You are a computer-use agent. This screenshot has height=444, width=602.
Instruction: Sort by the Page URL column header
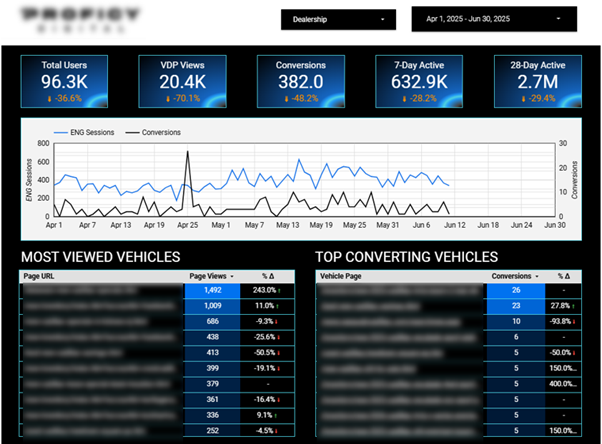pyautogui.click(x=40, y=276)
